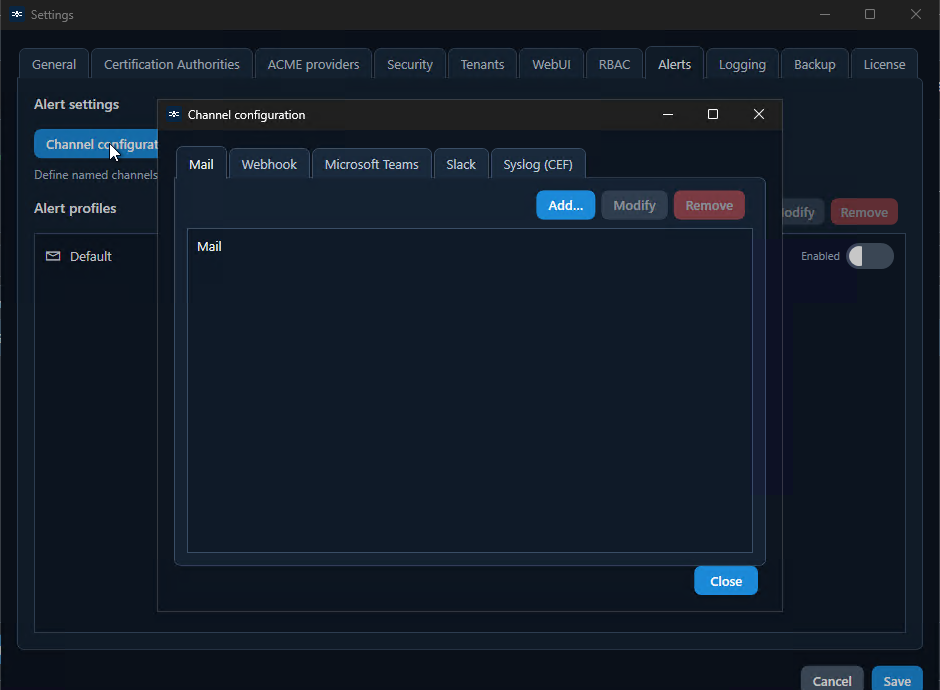Select the Alerts settings tab
This screenshot has width=940, height=690.
[674, 64]
